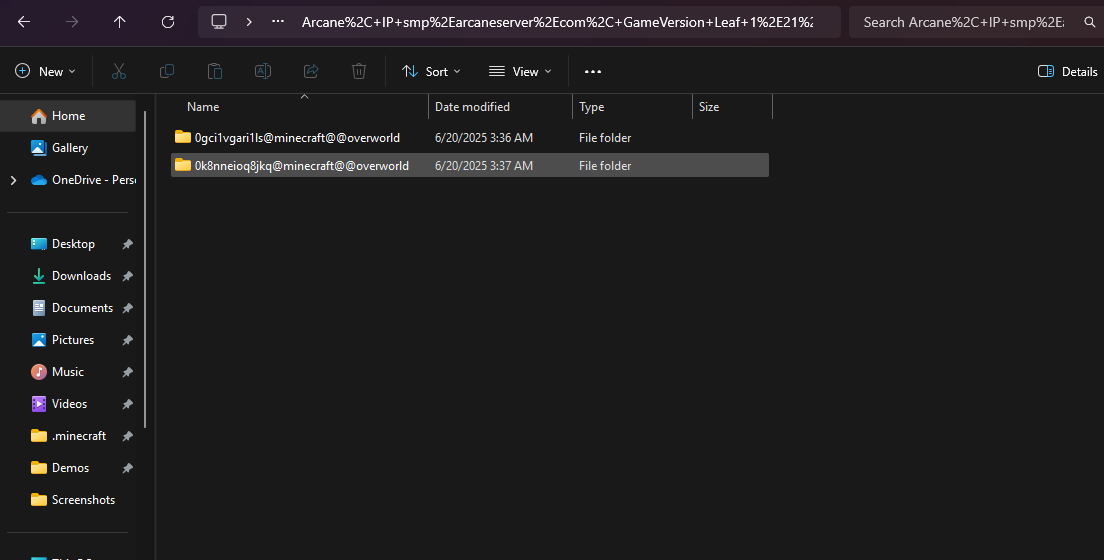The image size is (1104, 560).
Task: Click the Share icon in toolbar
Action: click(x=310, y=71)
